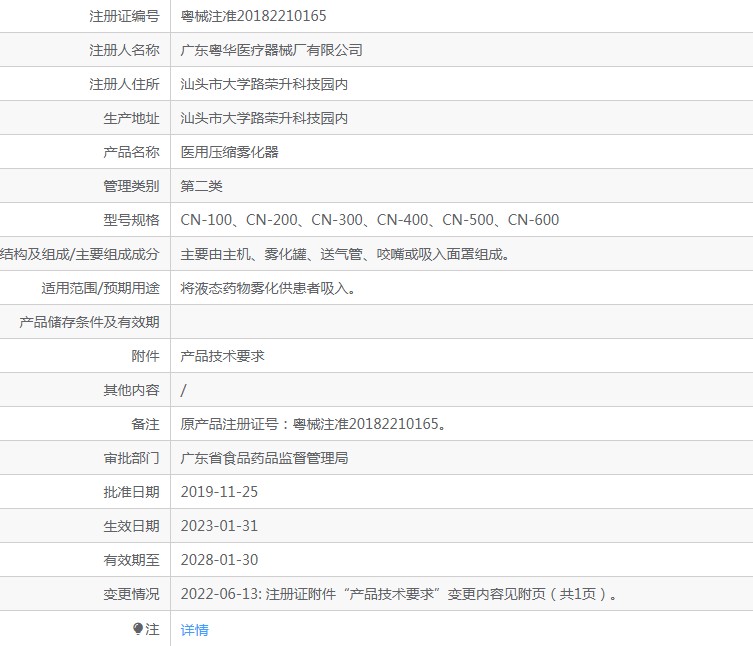Click the 生产地址 label
This screenshot has height=646, width=753.
point(131,118)
